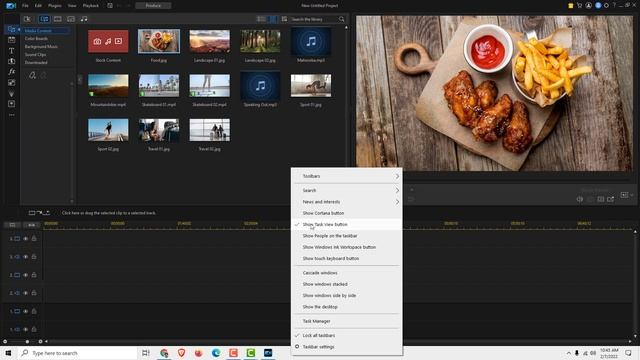Click the magnifier icon in library search
The image size is (640, 360).
(342, 19)
